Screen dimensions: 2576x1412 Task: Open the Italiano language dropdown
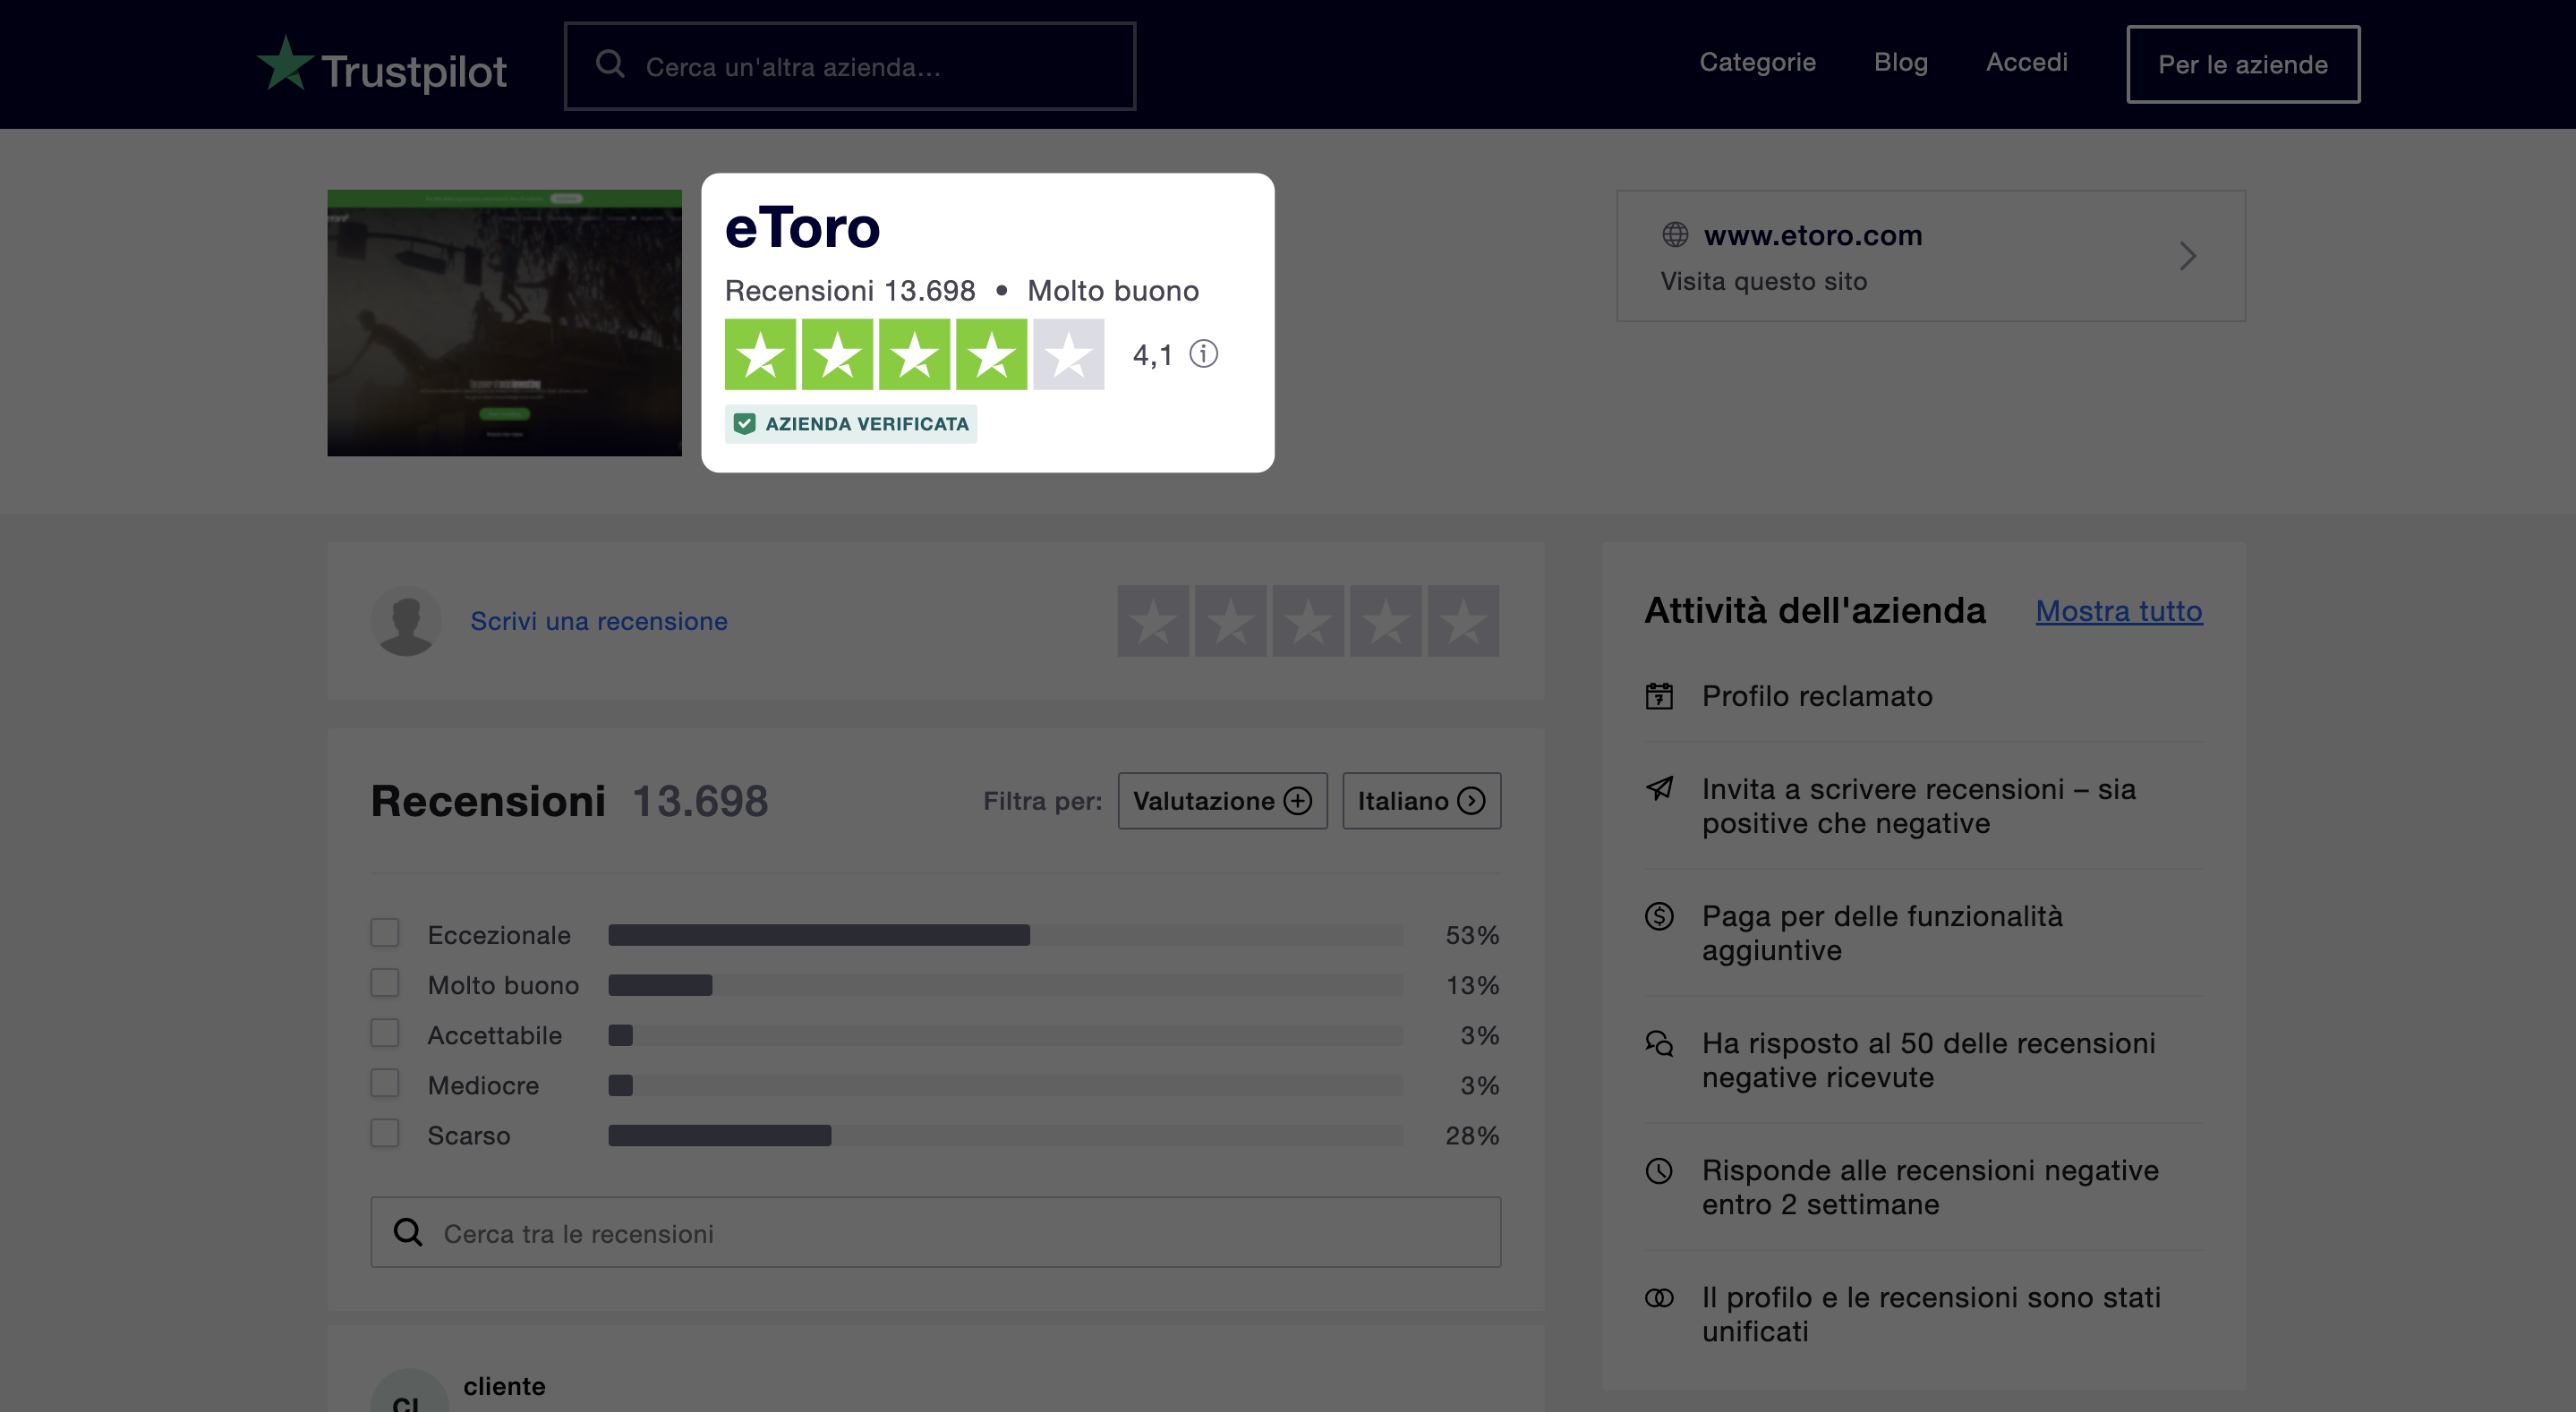tap(1421, 801)
